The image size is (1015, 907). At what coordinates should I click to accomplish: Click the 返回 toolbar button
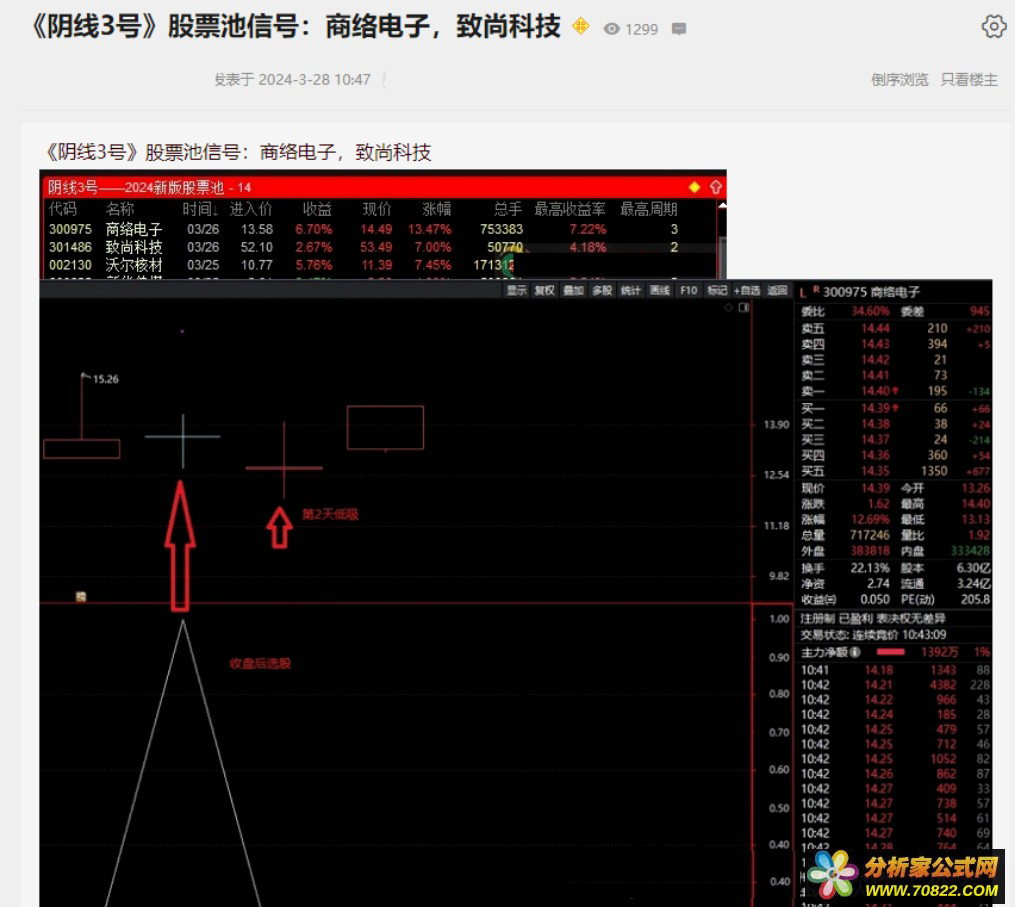[x=777, y=290]
